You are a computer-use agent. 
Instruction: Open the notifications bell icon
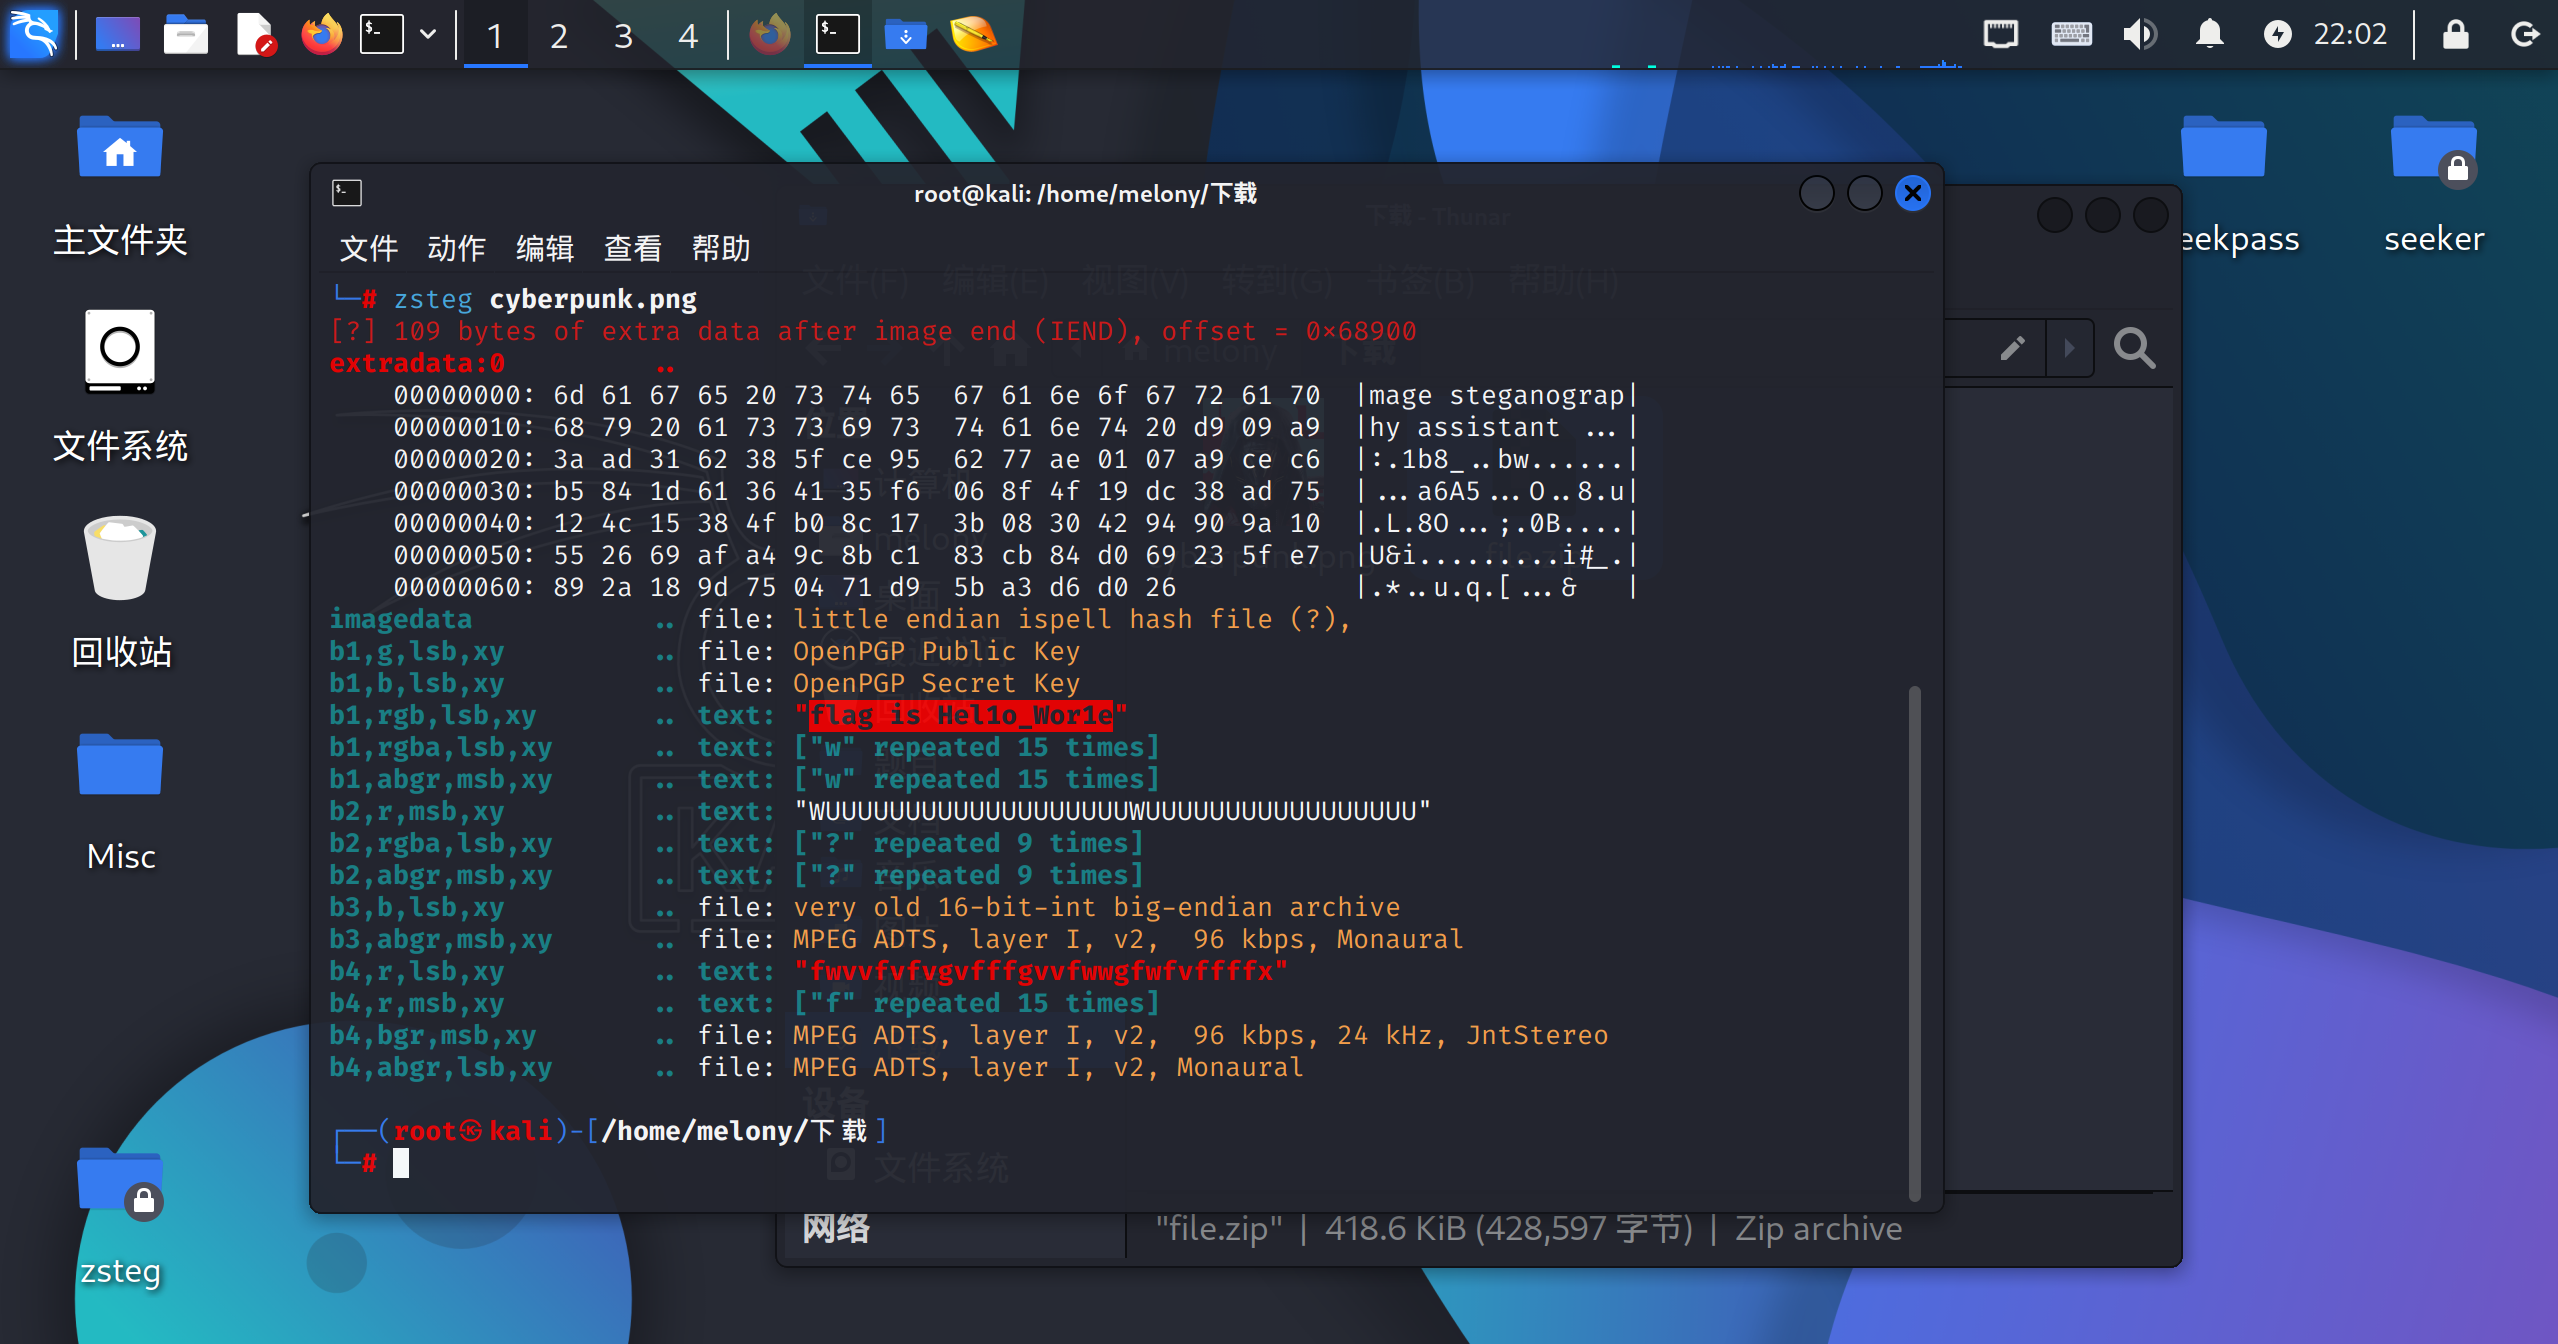[x=2209, y=35]
